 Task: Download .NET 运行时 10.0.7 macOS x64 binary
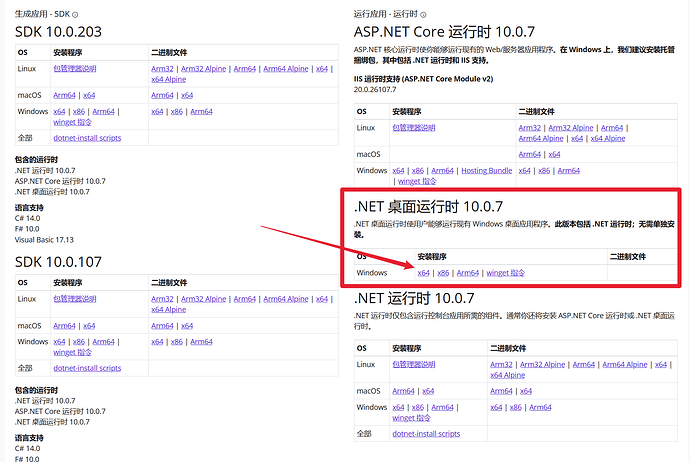pyautogui.click(x=526, y=391)
